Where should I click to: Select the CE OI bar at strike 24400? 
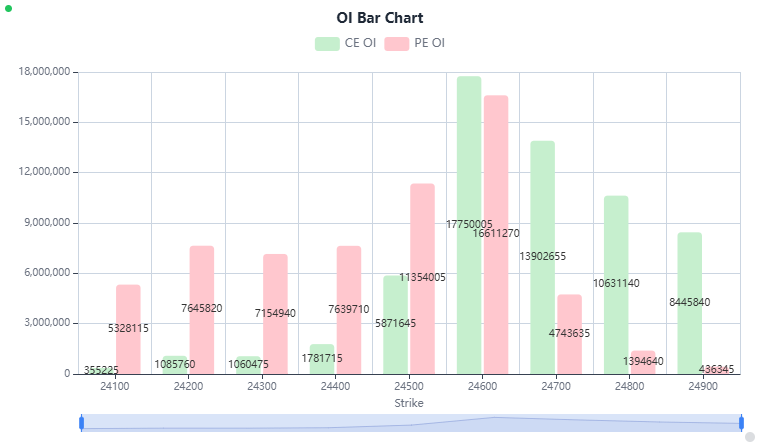322,359
